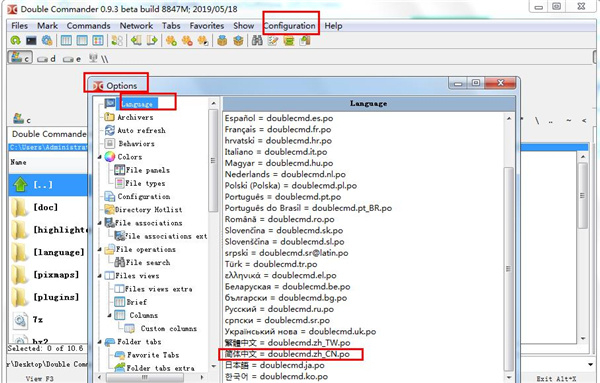
Task: Click the Exit Alt+X button
Action: tap(557, 379)
